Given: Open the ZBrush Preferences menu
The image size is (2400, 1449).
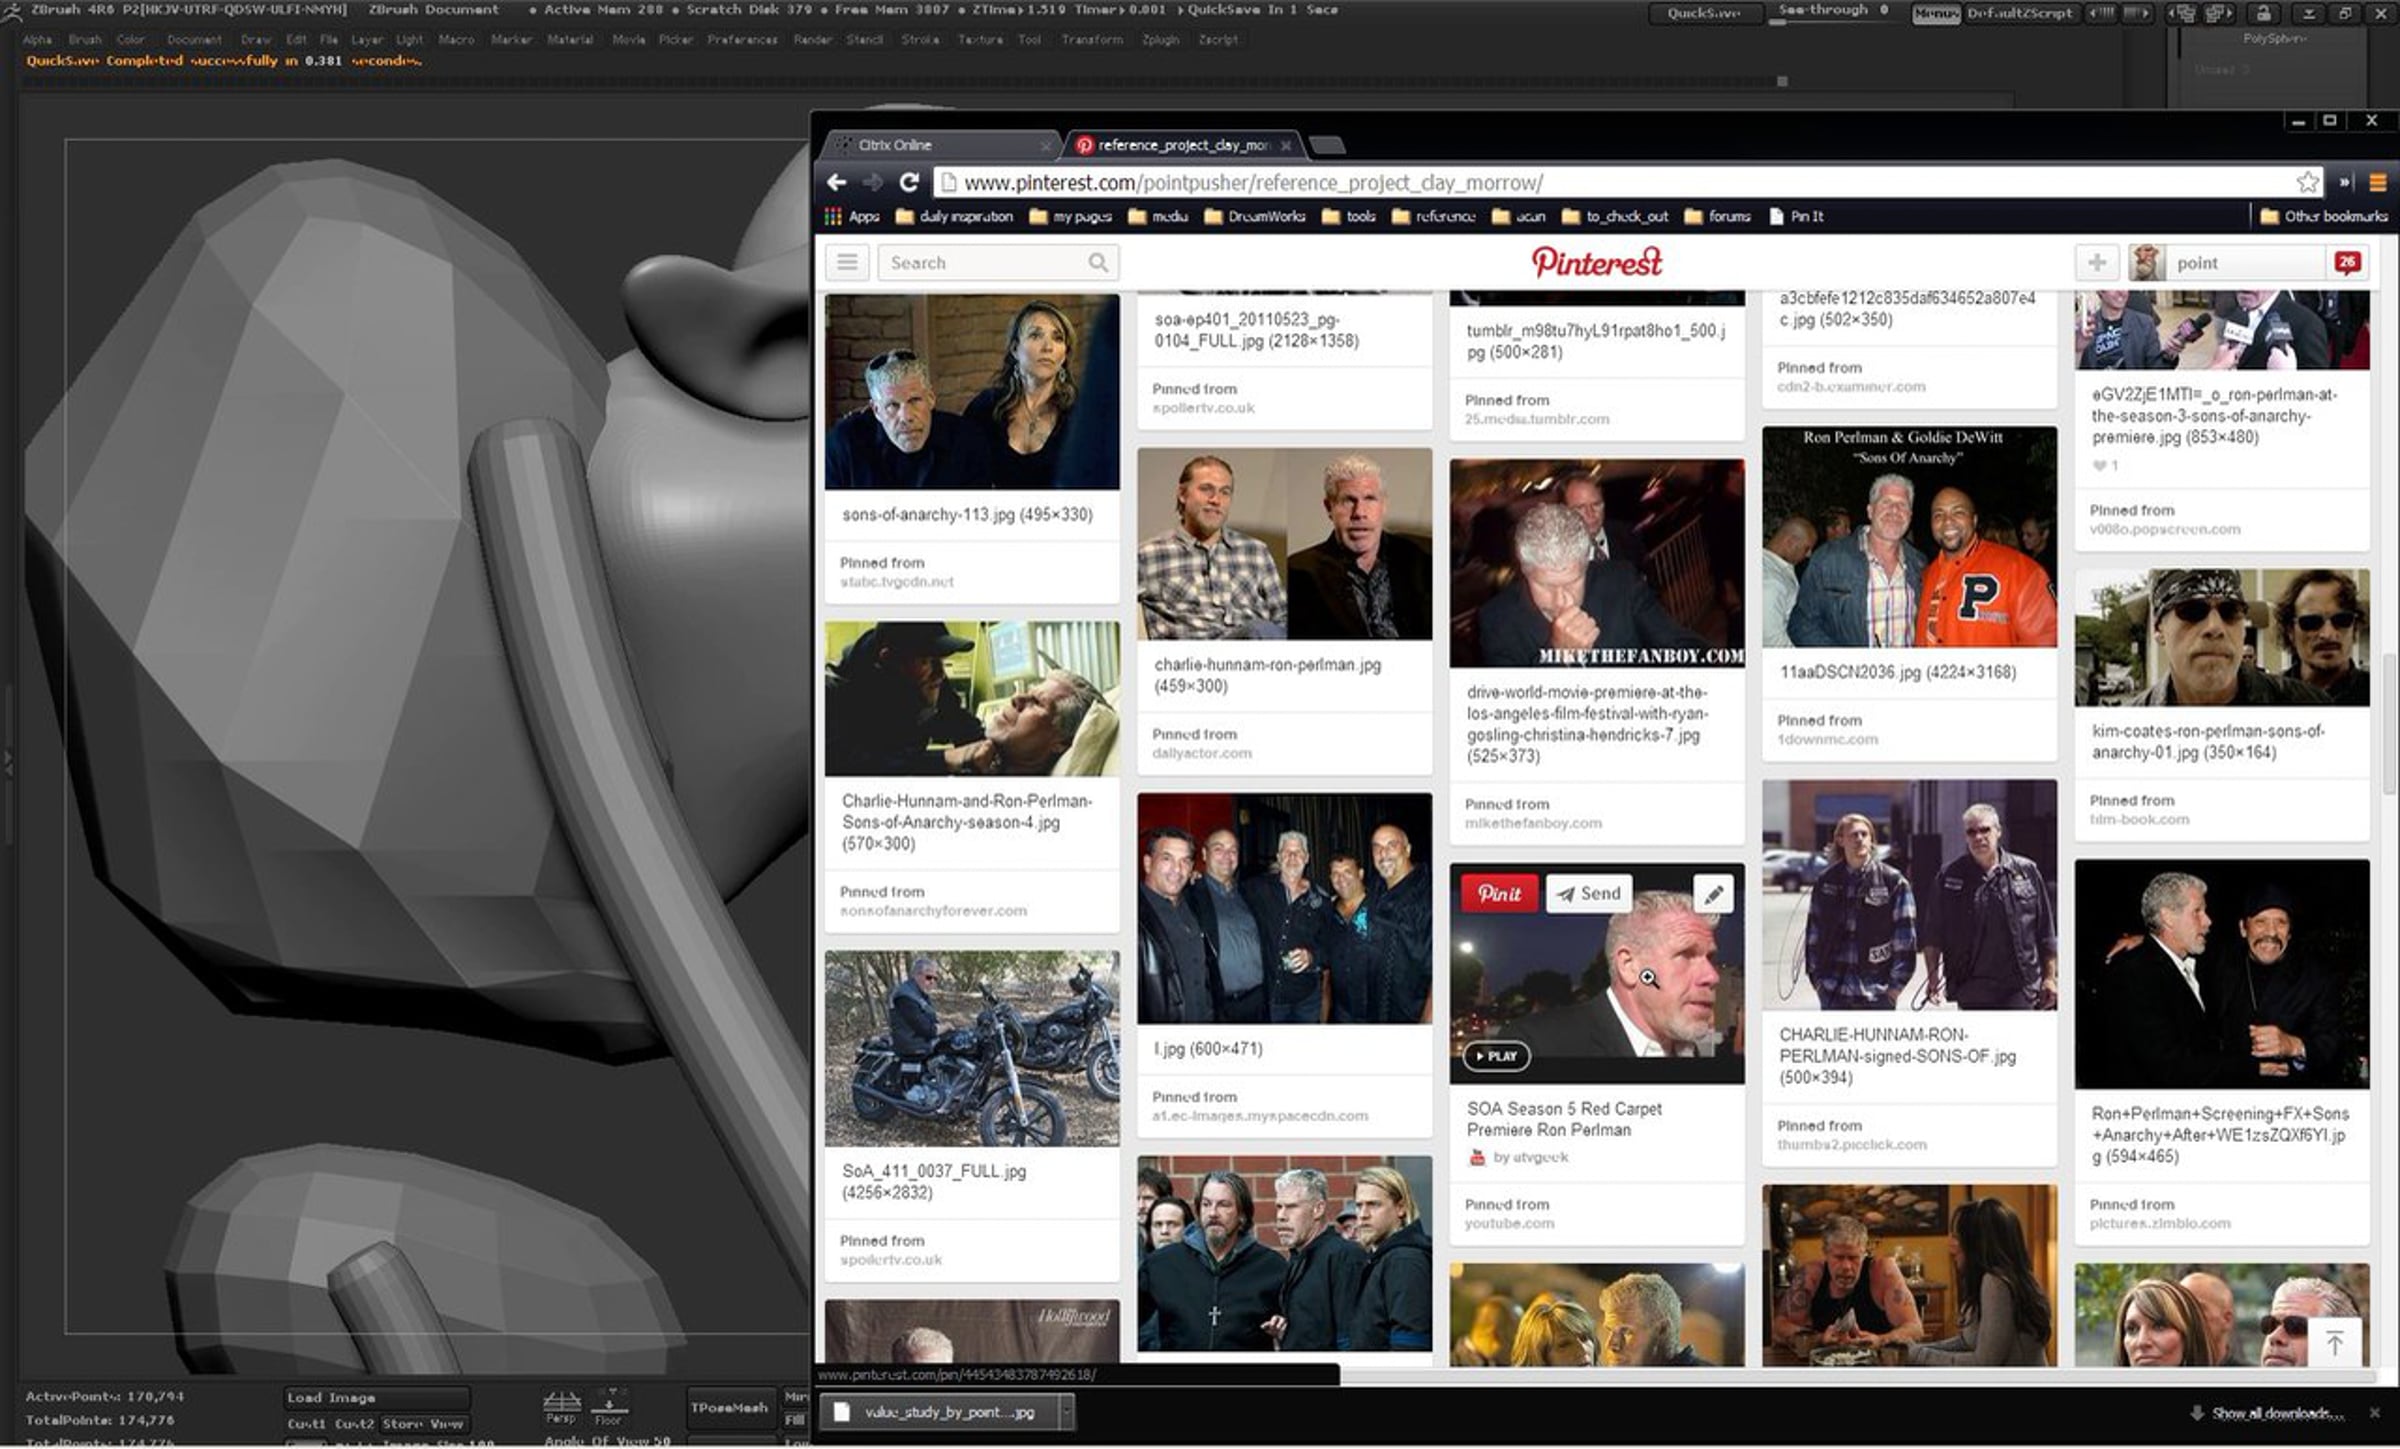Looking at the screenshot, I should click(x=742, y=40).
